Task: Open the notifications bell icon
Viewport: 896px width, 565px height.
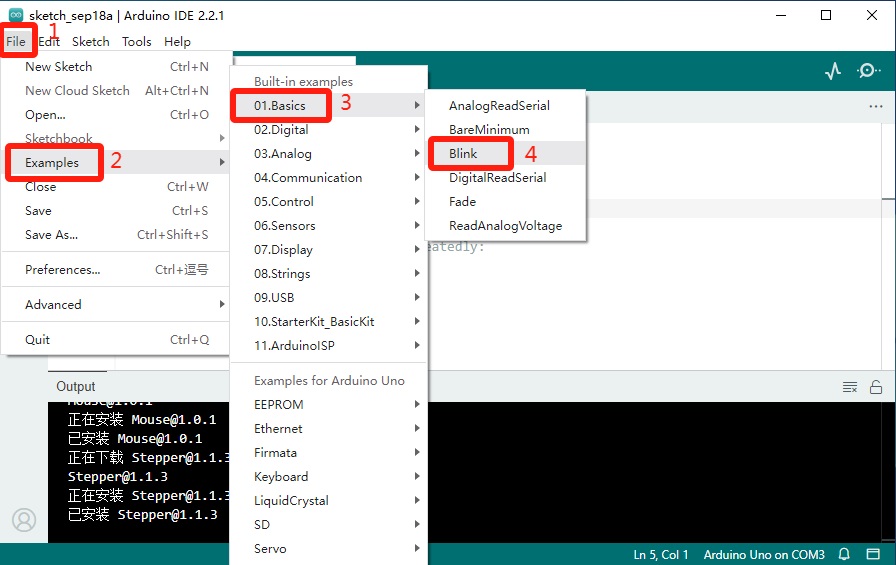Action: point(844,554)
